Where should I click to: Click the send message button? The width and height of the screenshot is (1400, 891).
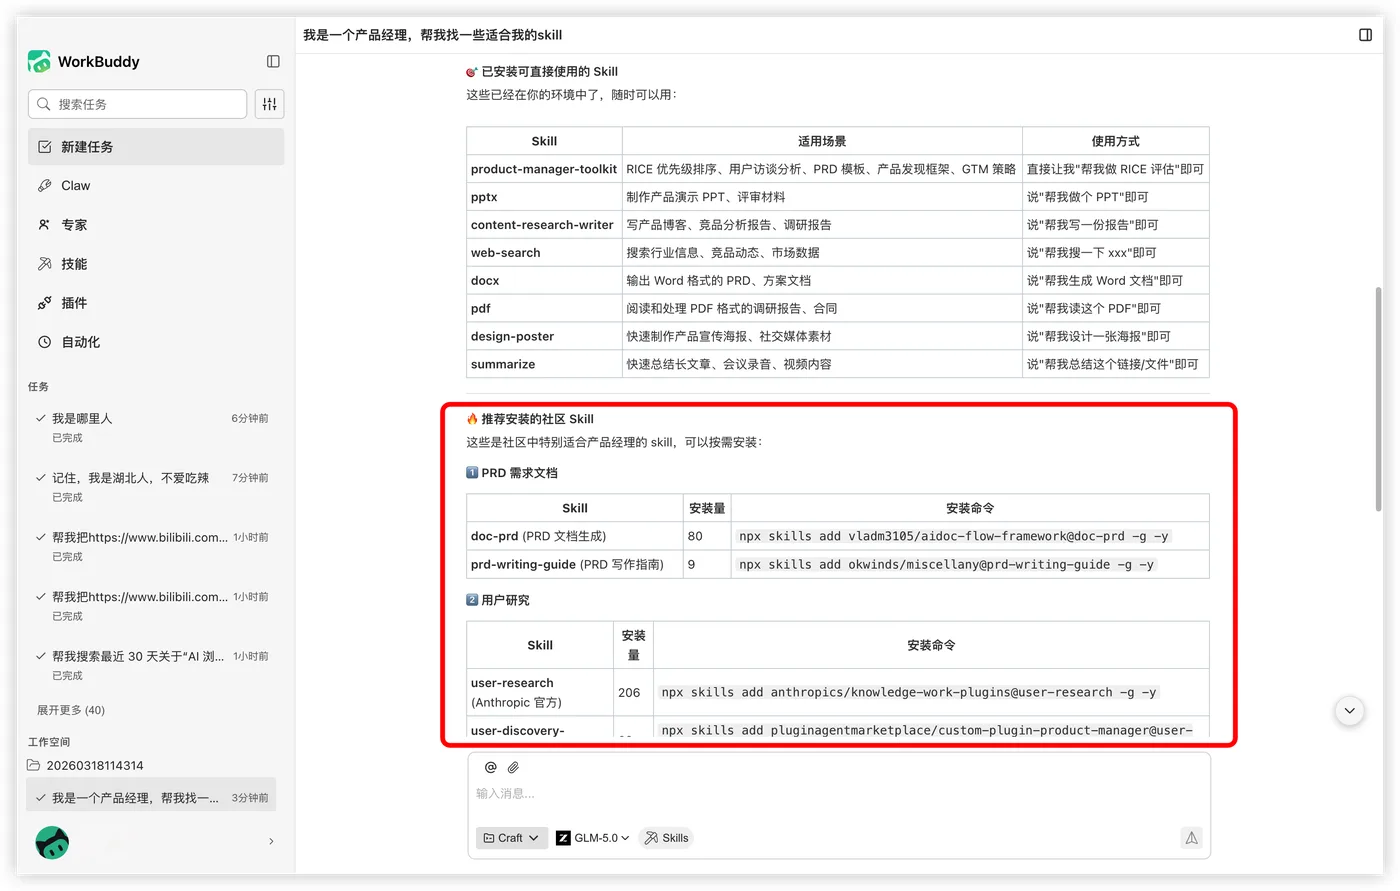pyautogui.click(x=1191, y=838)
